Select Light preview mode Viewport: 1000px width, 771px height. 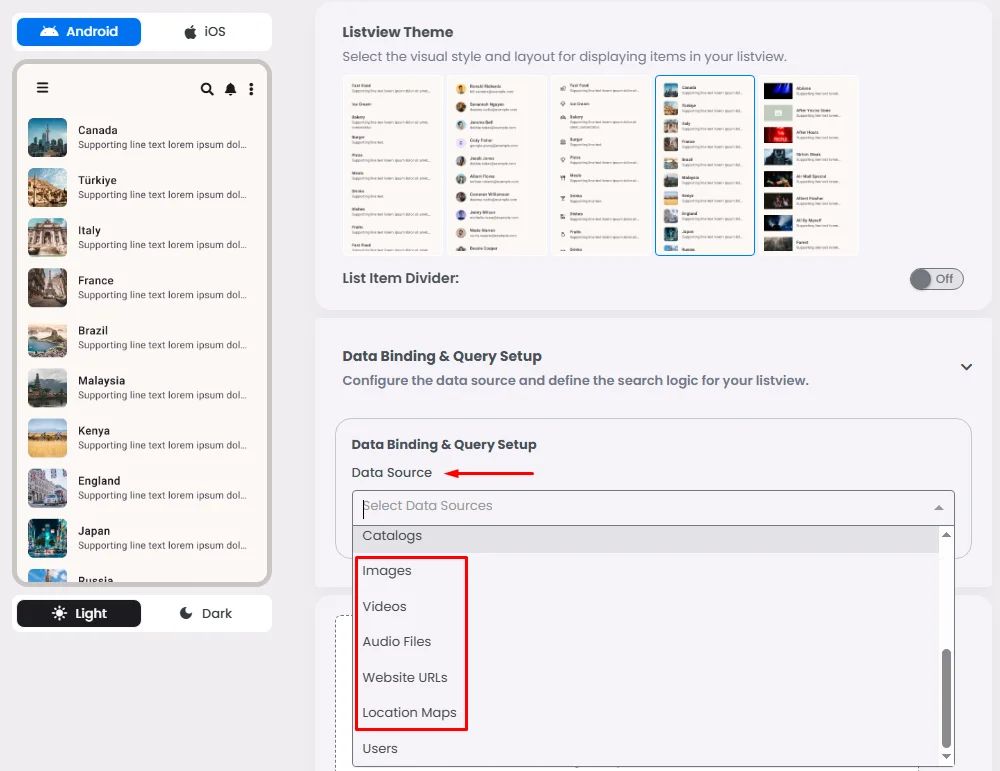coord(79,613)
